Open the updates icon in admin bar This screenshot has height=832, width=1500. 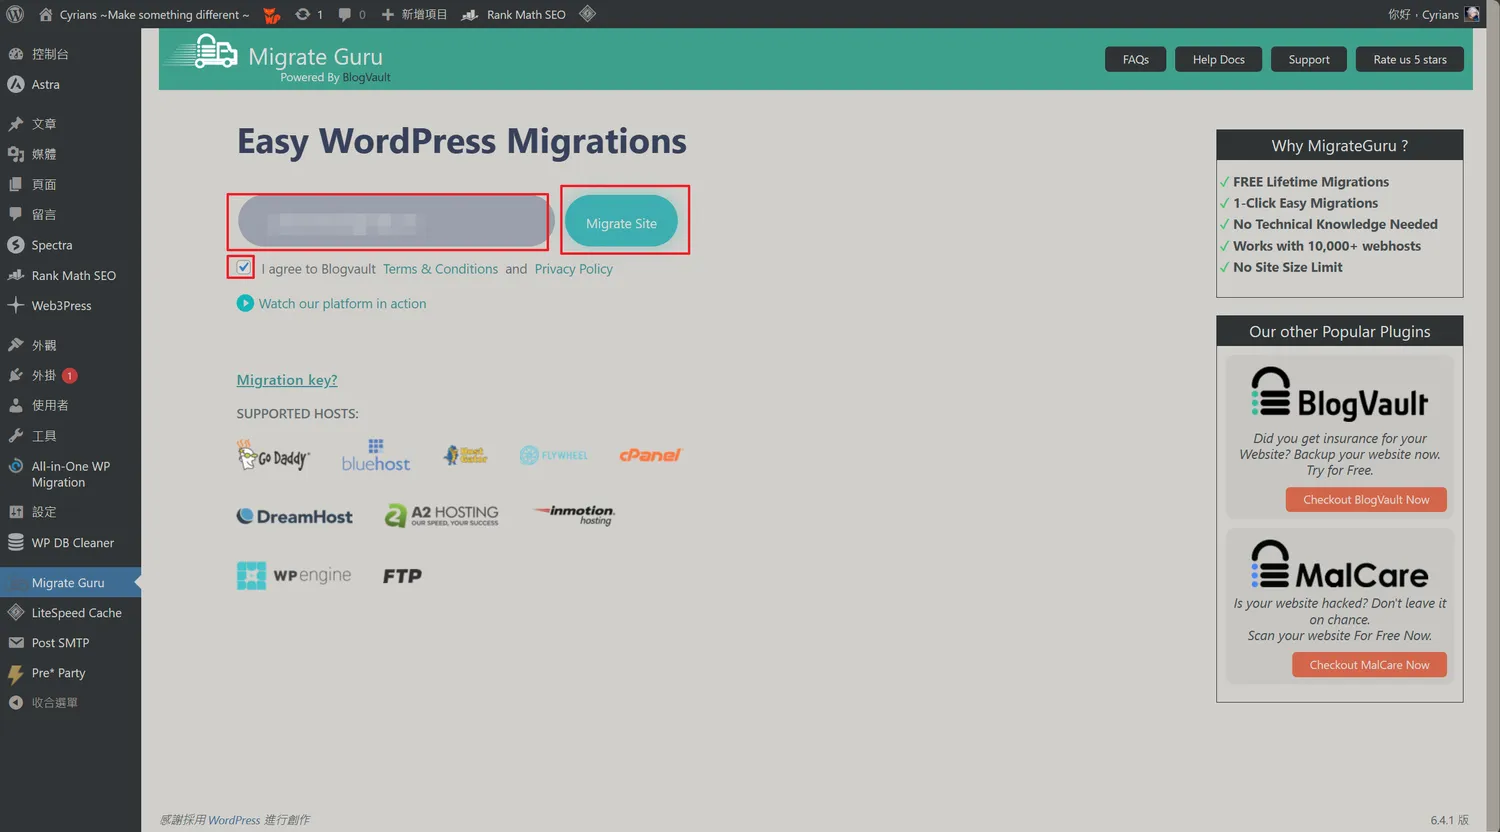point(303,14)
